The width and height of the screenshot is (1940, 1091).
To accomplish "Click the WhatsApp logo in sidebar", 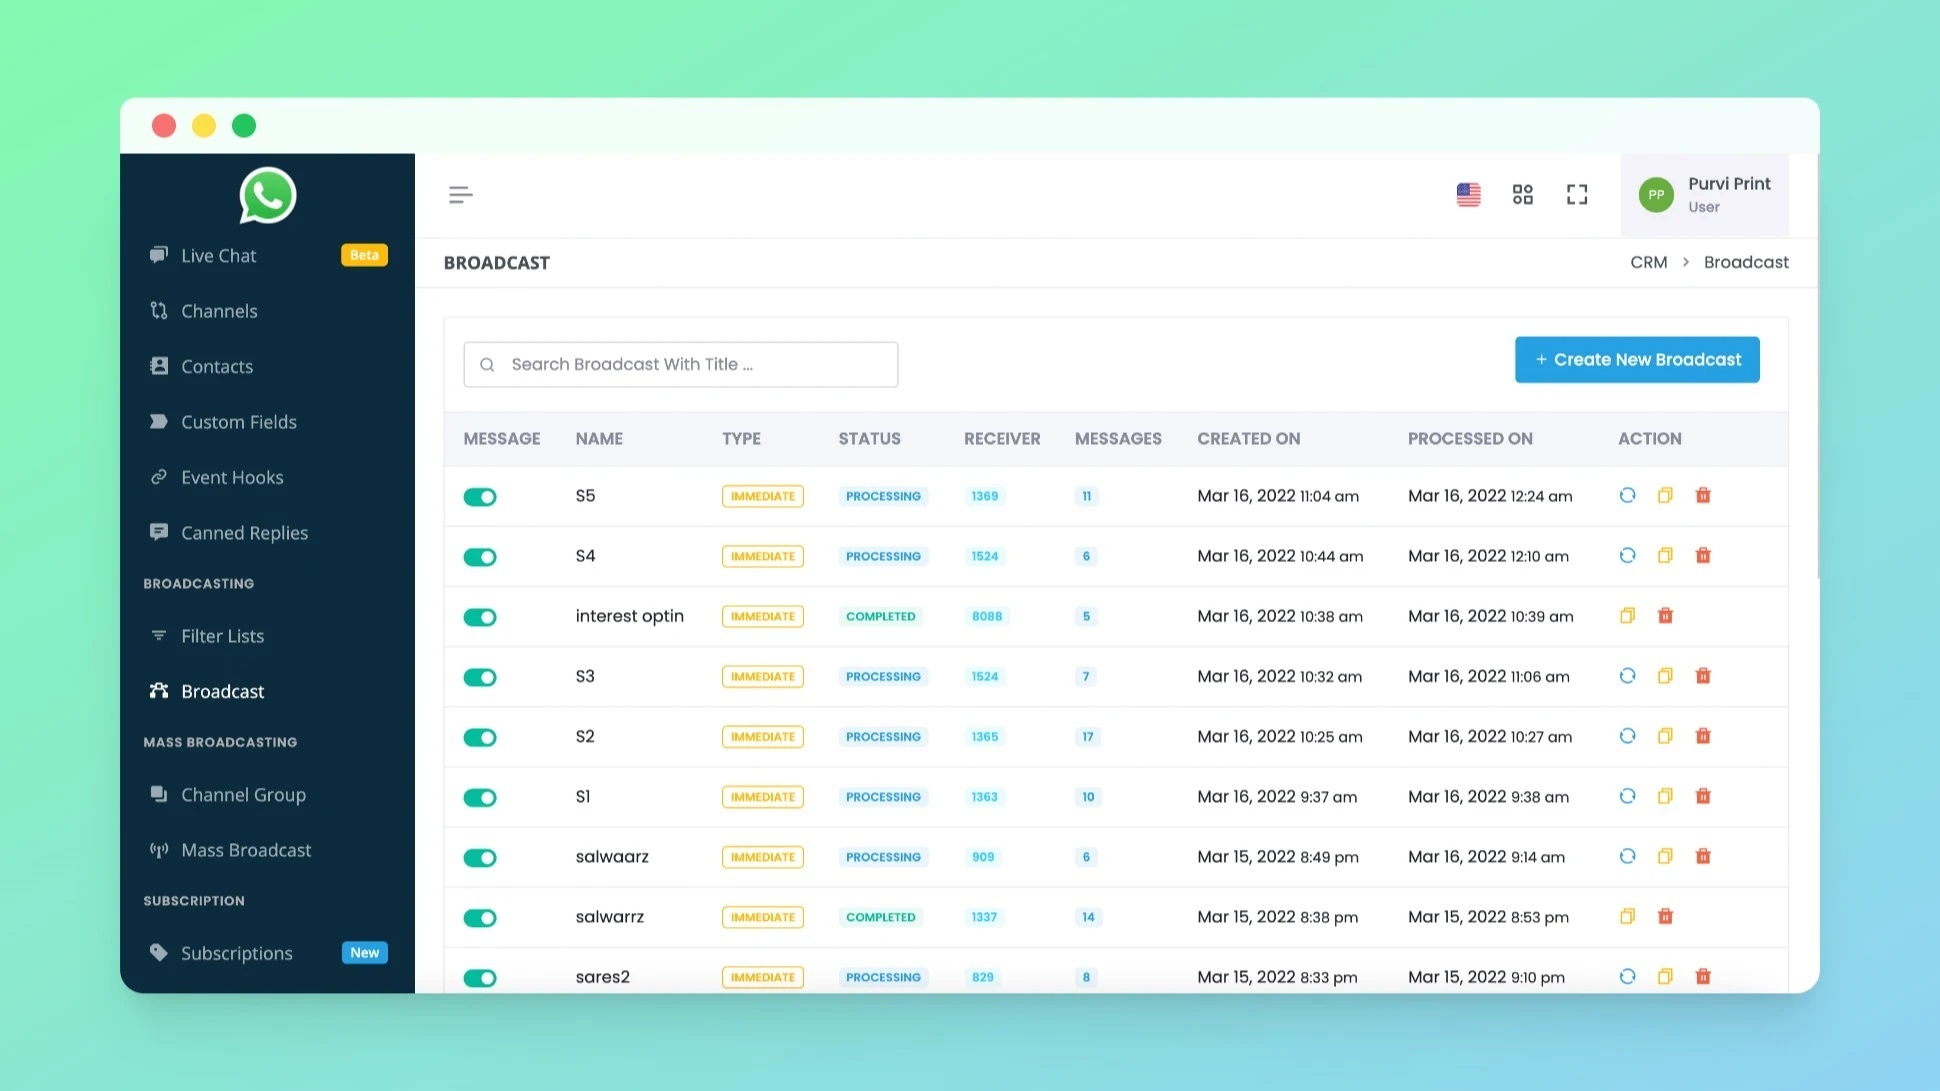I will [267, 196].
